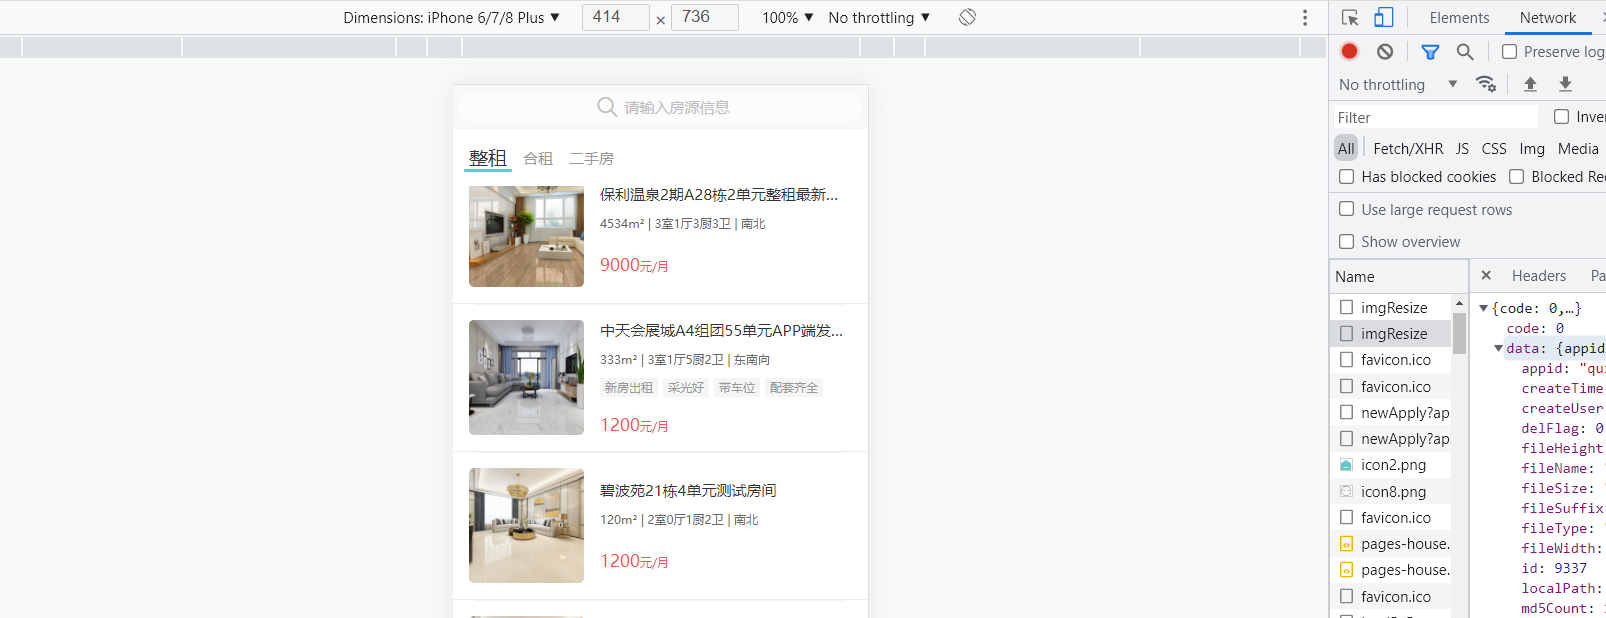Check Blocked Requests option
The width and height of the screenshot is (1606, 618).
click(x=1516, y=176)
